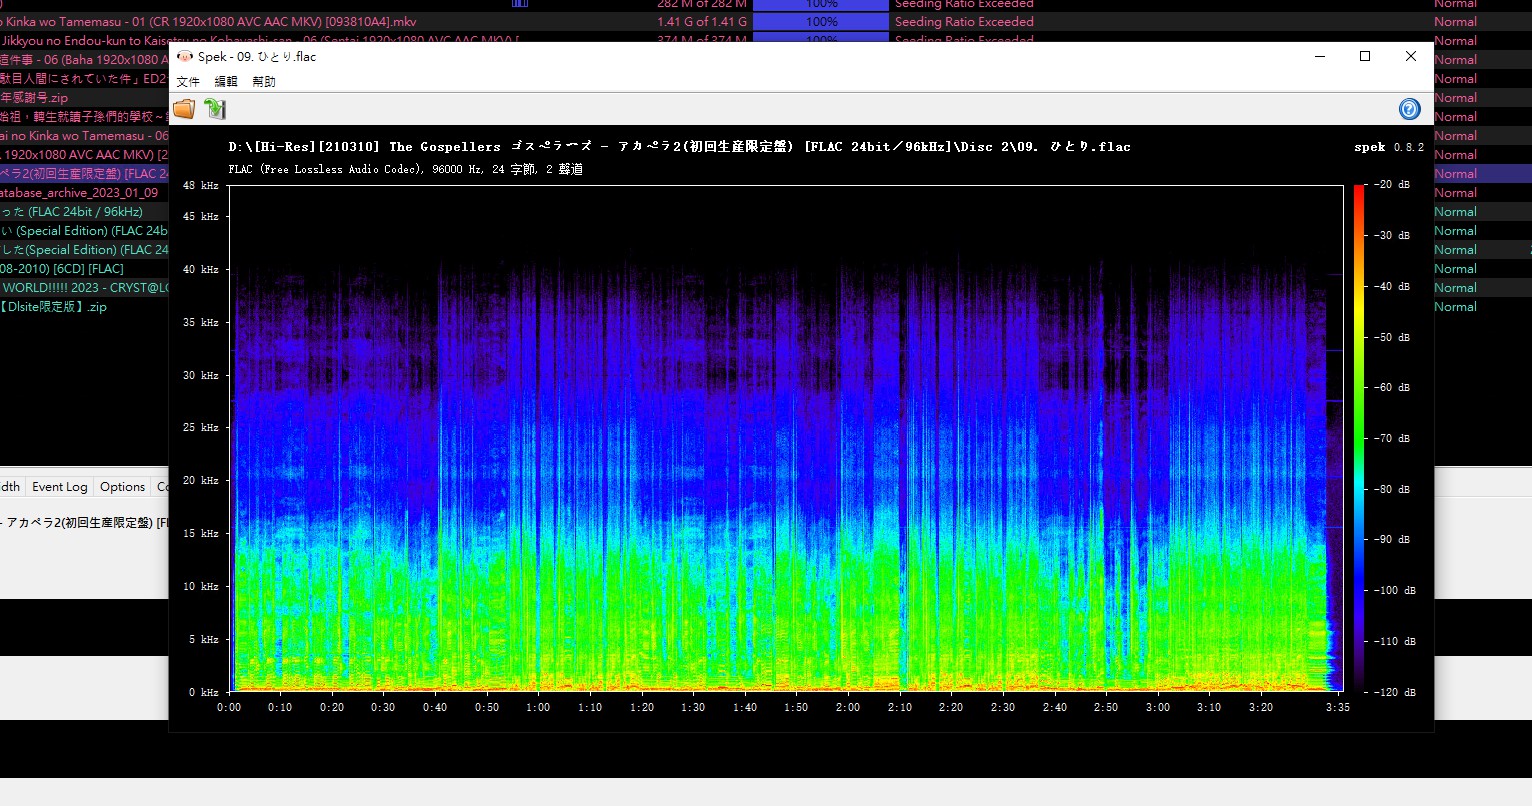Click the spectrogram color scale legend bar

(1359, 438)
